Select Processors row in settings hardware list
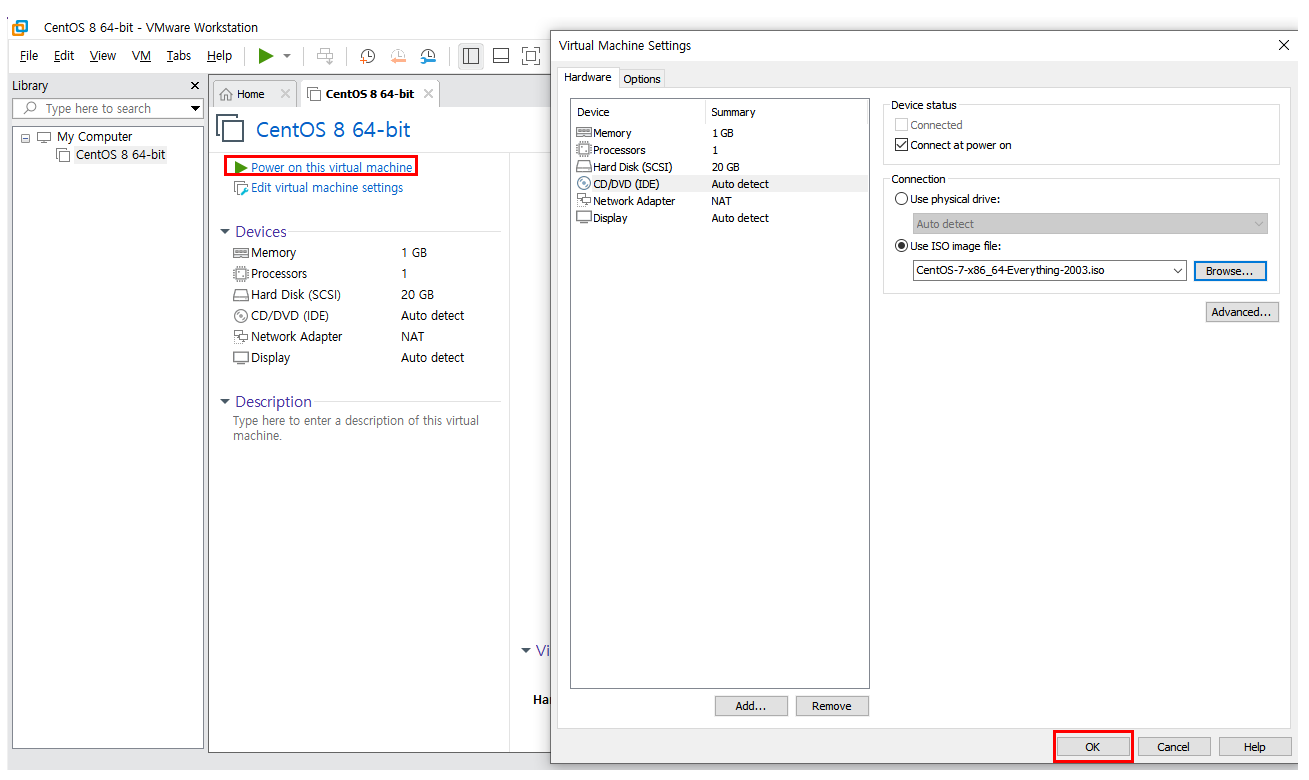 coord(719,150)
